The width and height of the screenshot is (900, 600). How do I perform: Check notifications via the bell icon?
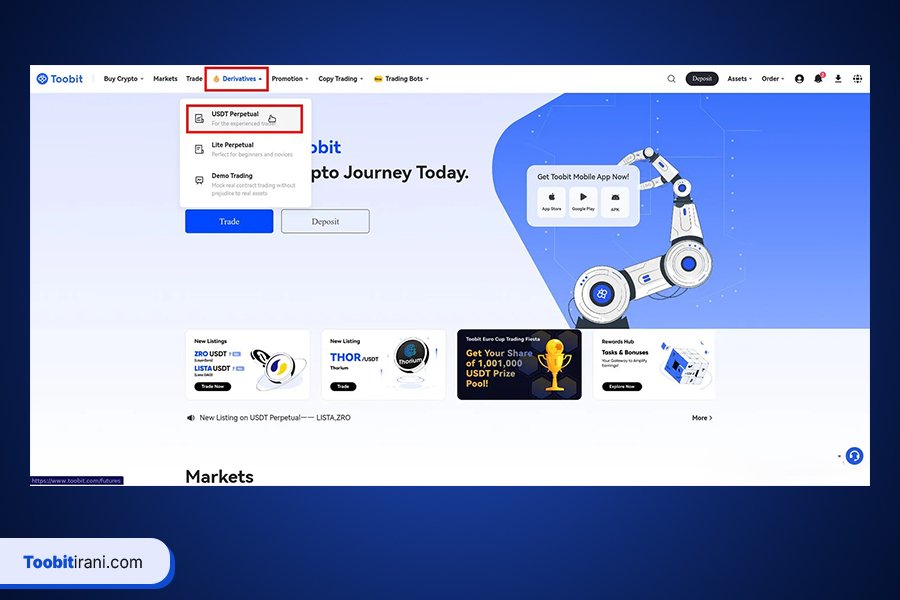818,79
